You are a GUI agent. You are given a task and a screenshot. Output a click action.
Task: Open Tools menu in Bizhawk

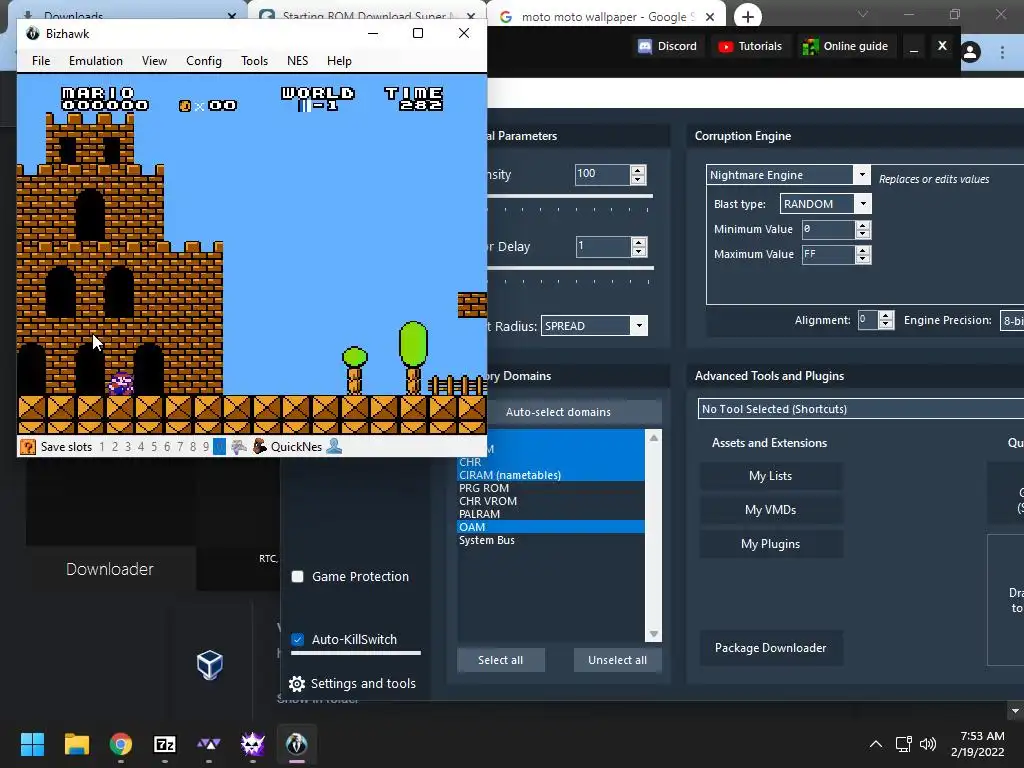pyautogui.click(x=254, y=61)
